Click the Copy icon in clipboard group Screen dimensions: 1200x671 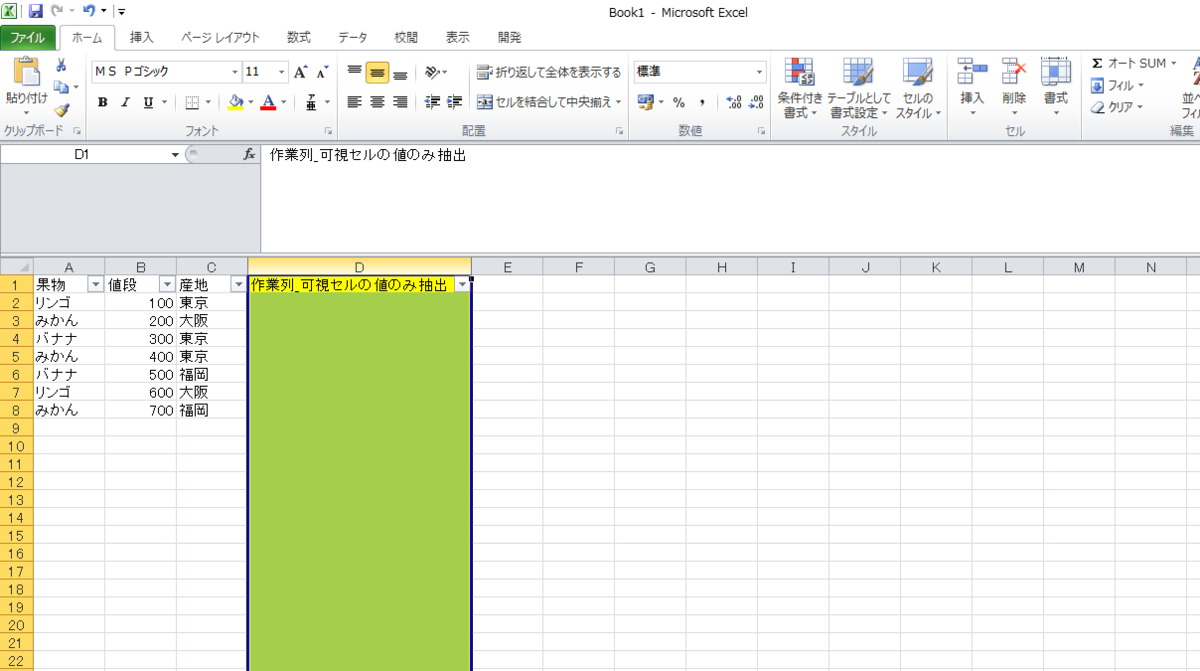(60, 88)
